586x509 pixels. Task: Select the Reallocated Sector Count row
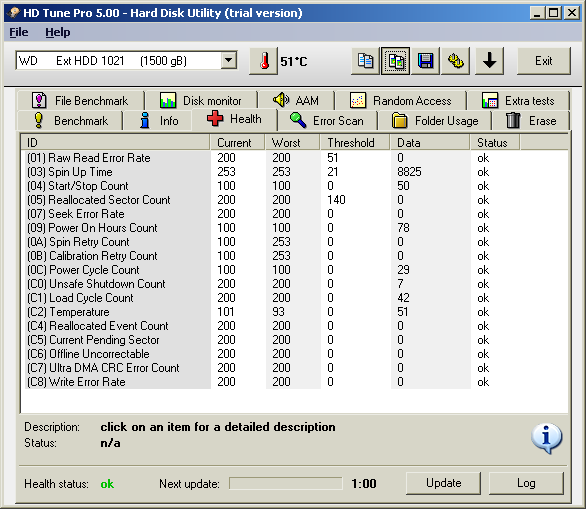295,200
